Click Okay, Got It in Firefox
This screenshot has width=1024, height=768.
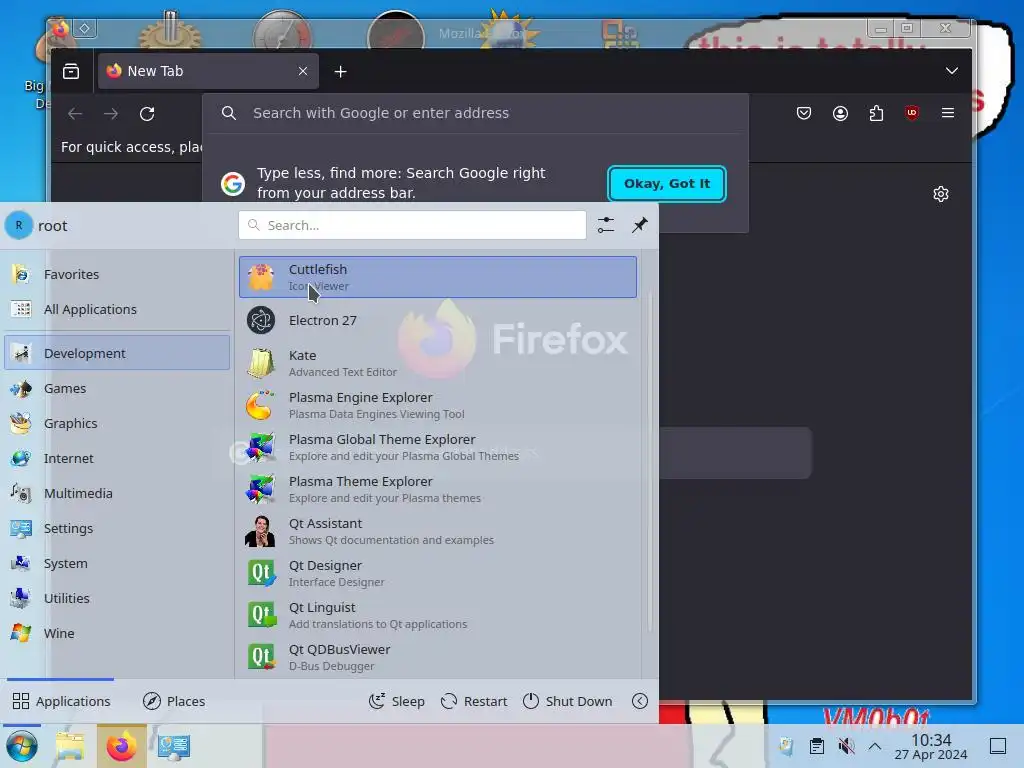click(x=667, y=184)
